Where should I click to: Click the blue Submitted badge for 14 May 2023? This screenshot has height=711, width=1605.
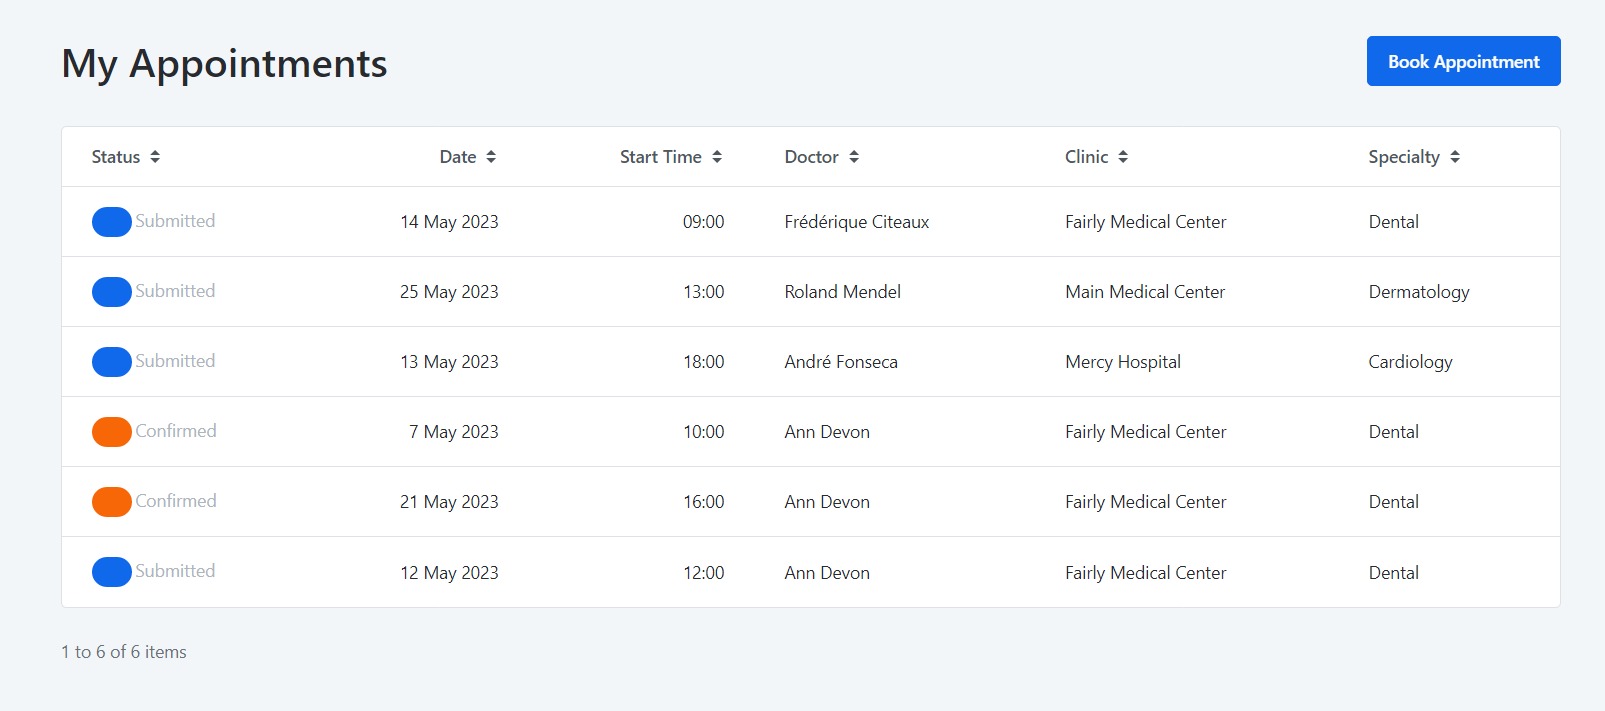pos(112,222)
